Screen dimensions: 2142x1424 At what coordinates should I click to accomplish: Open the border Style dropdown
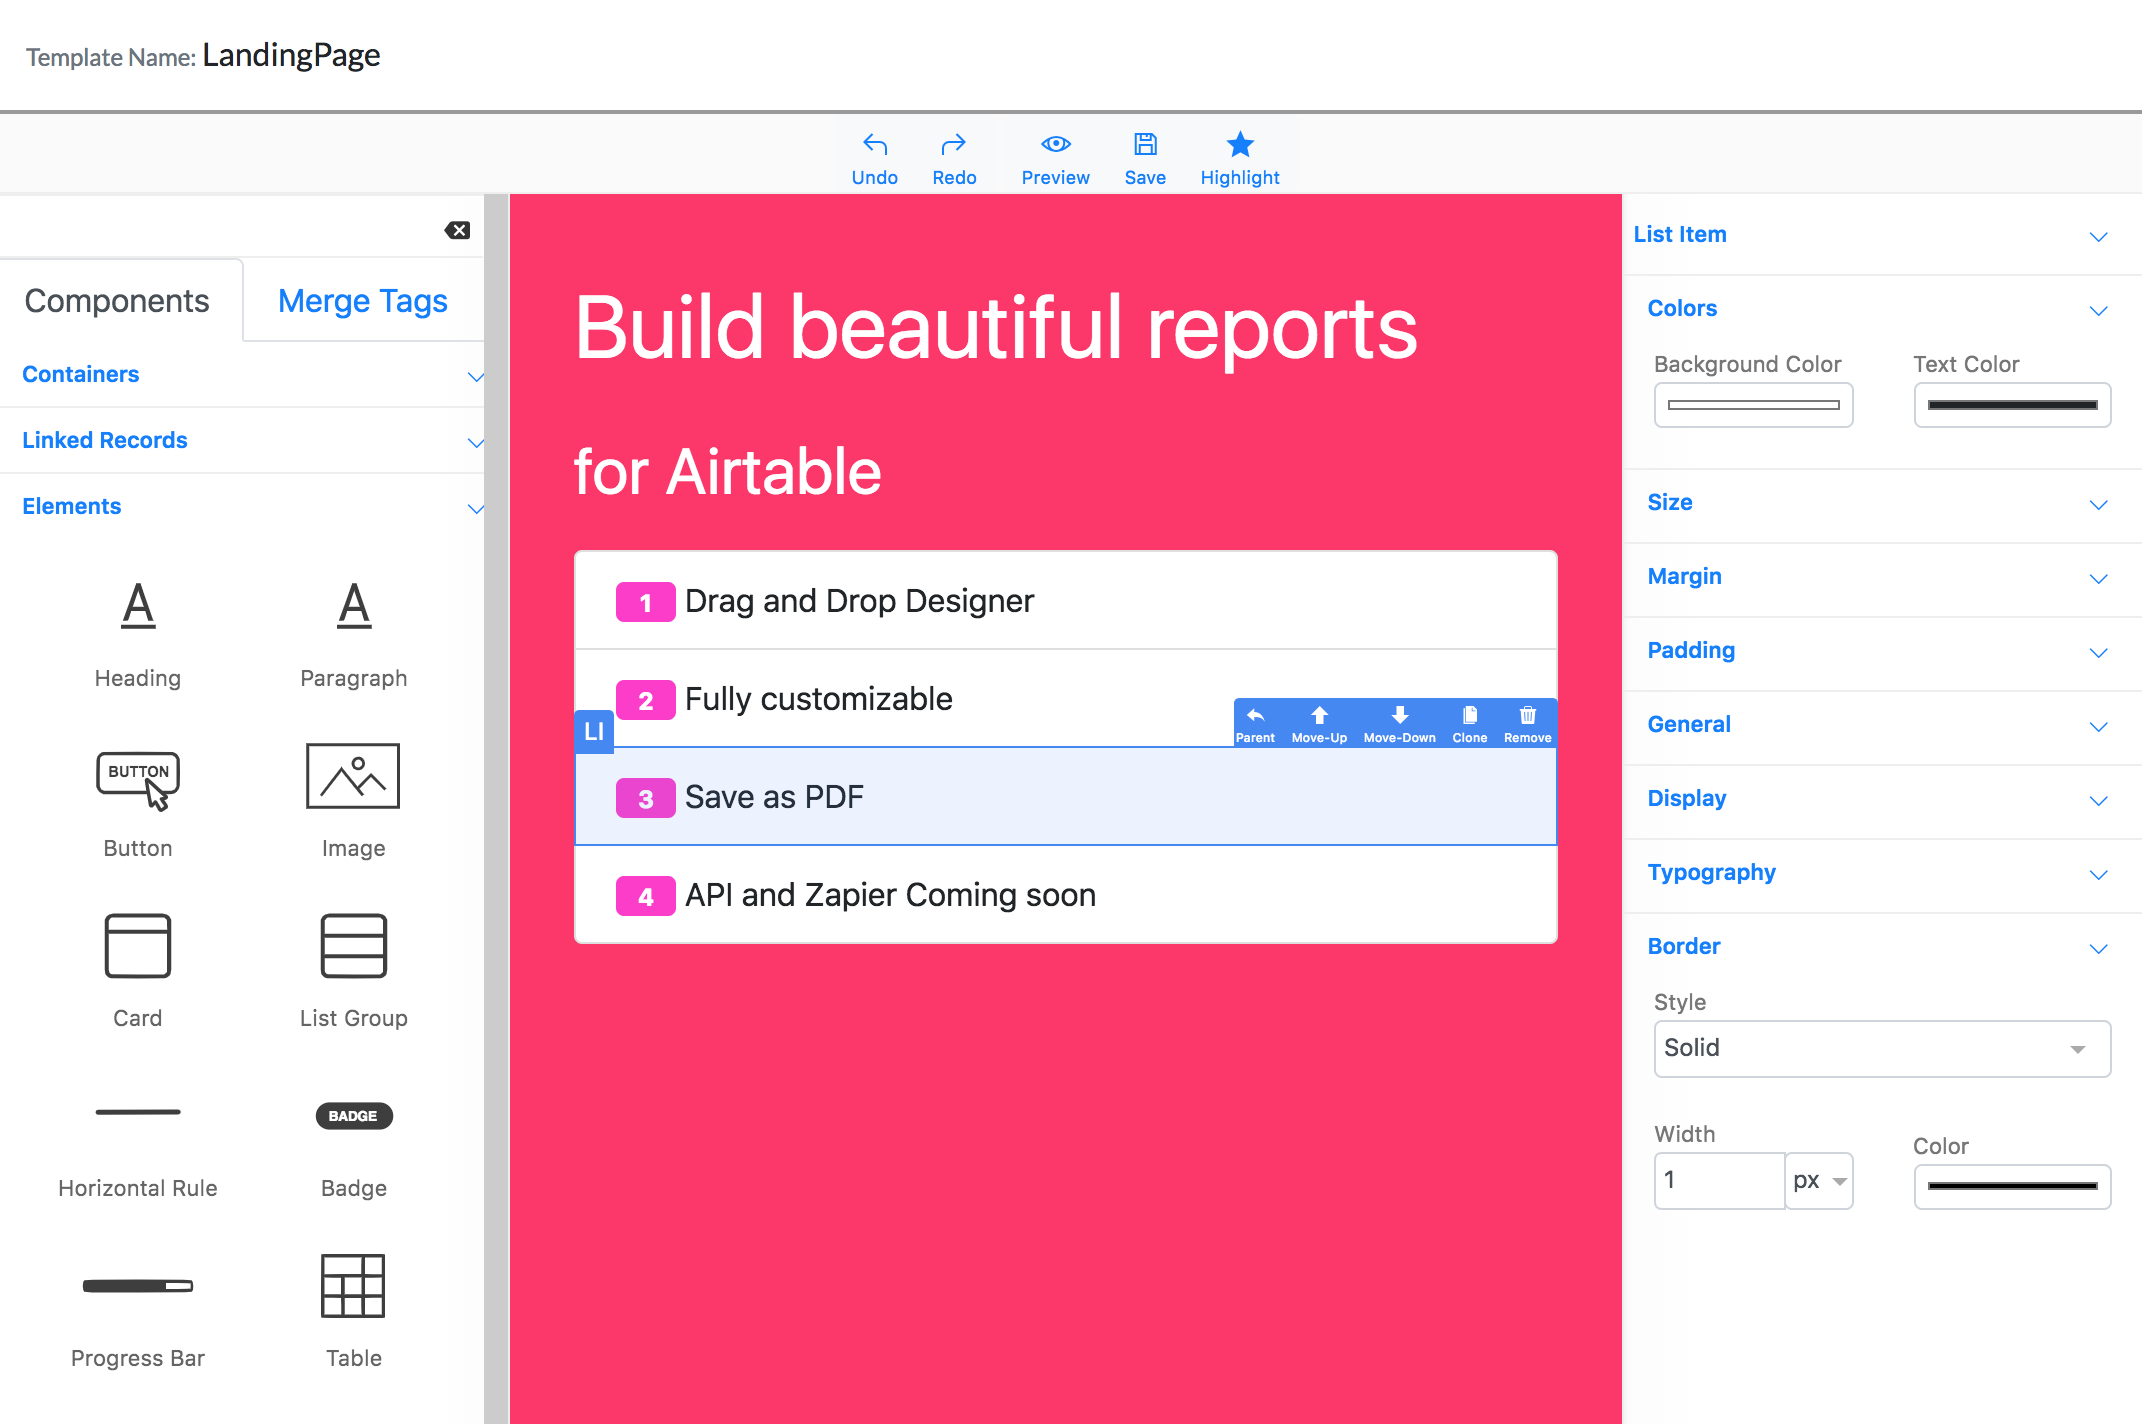click(1882, 1048)
